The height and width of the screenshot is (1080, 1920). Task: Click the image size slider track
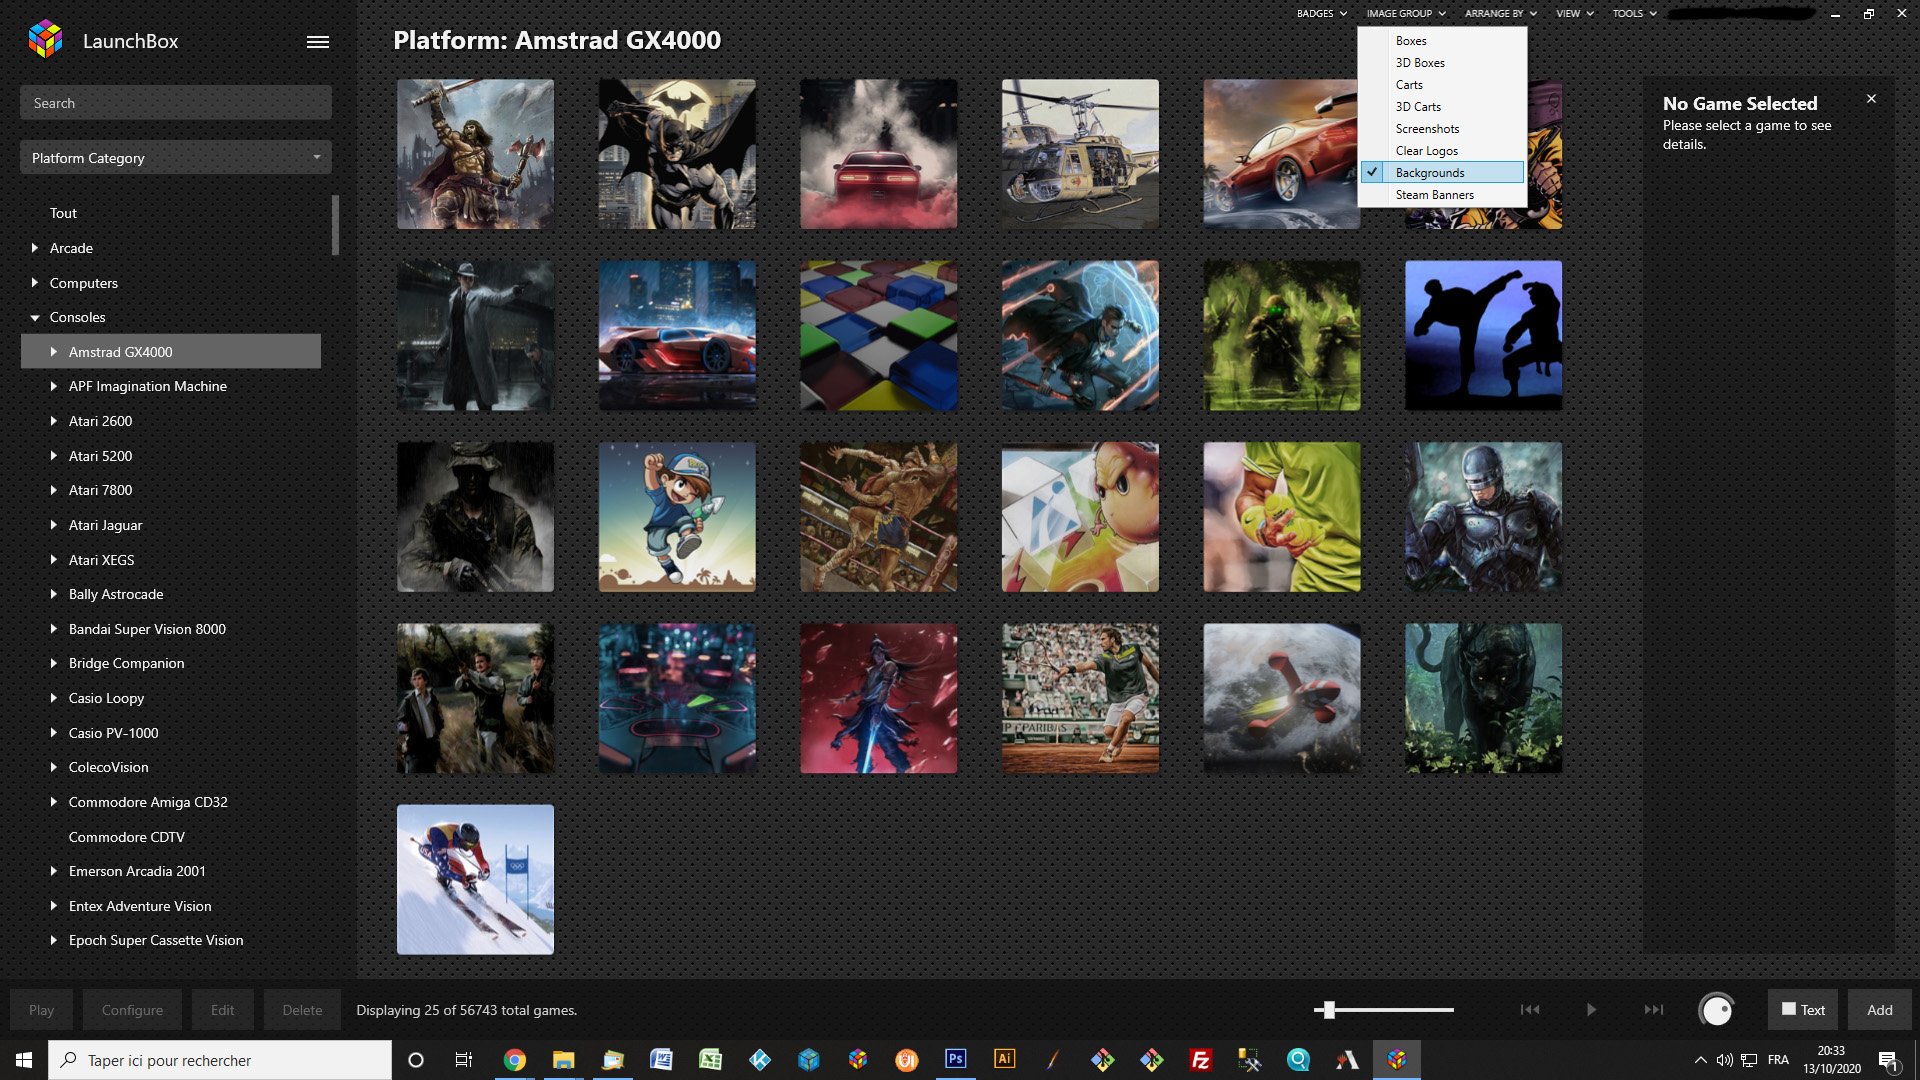click(1384, 1010)
